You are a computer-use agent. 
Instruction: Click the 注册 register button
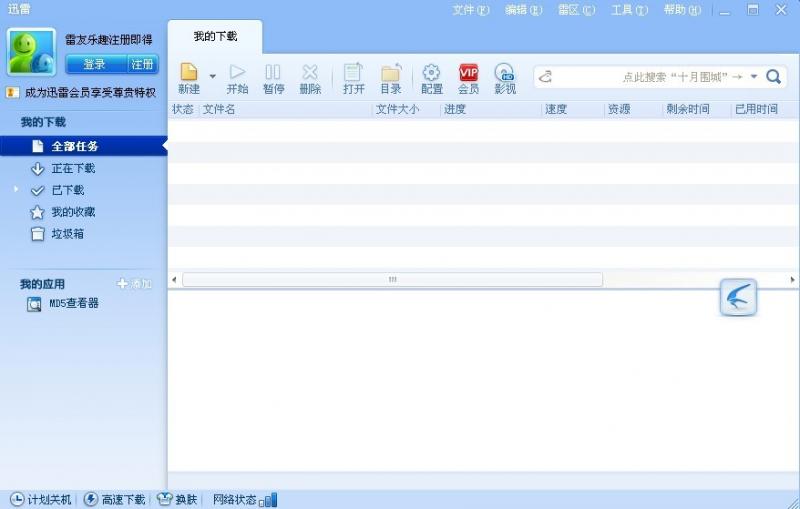pos(143,64)
